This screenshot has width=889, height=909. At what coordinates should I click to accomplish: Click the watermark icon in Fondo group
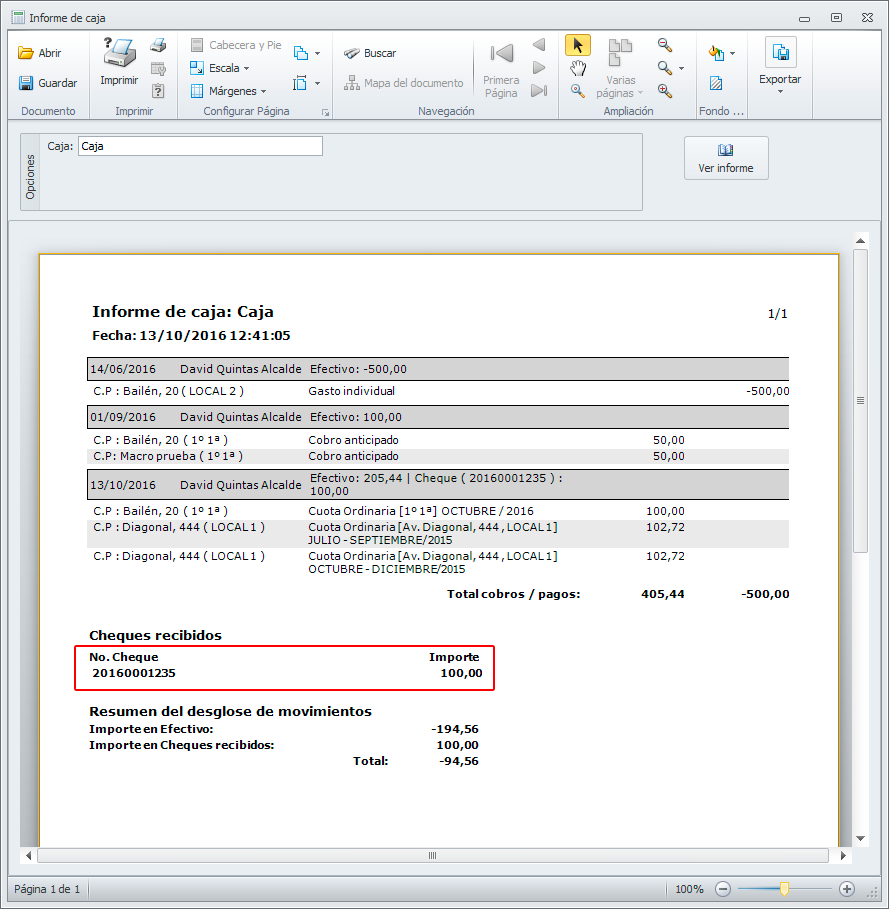[716, 83]
